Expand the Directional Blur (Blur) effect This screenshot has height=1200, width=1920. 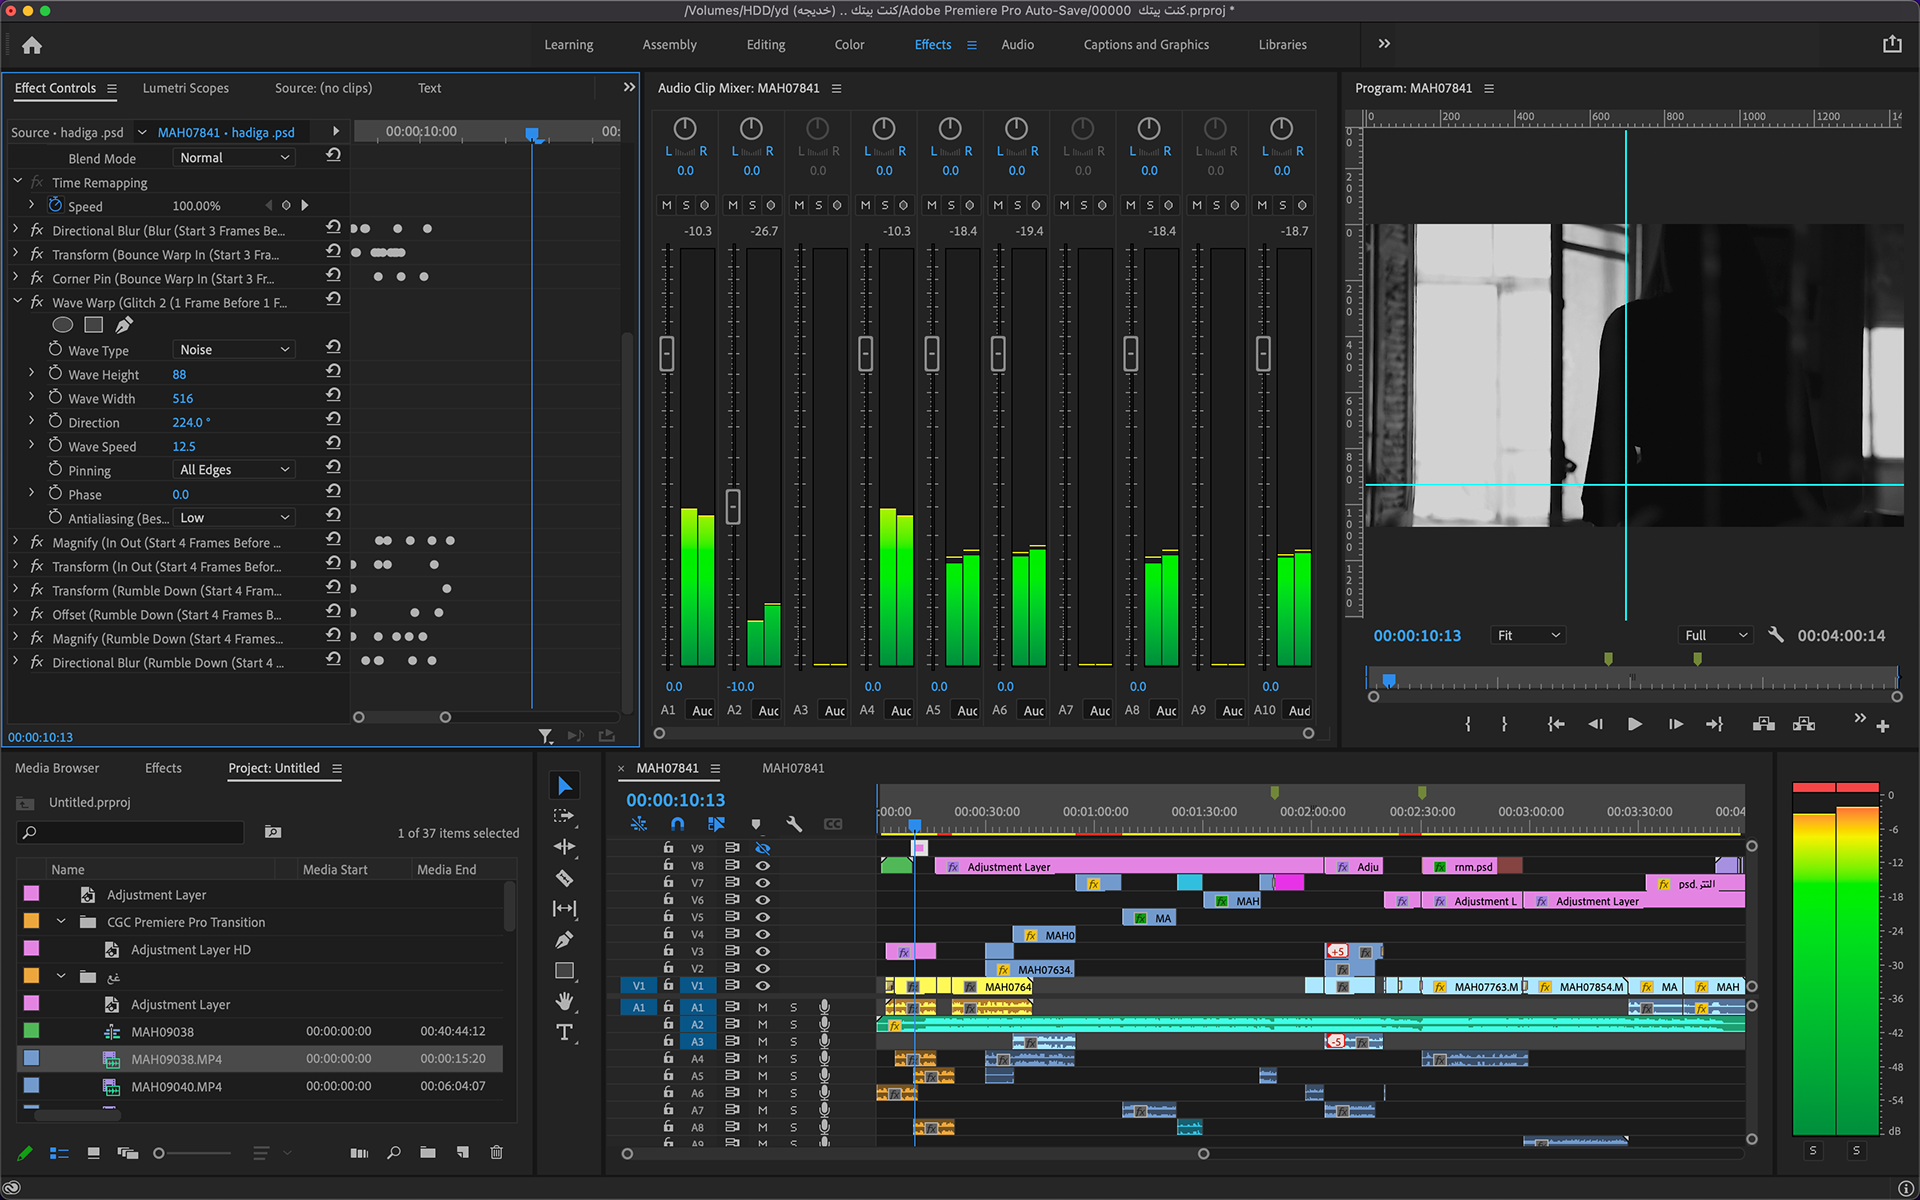(17, 230)
